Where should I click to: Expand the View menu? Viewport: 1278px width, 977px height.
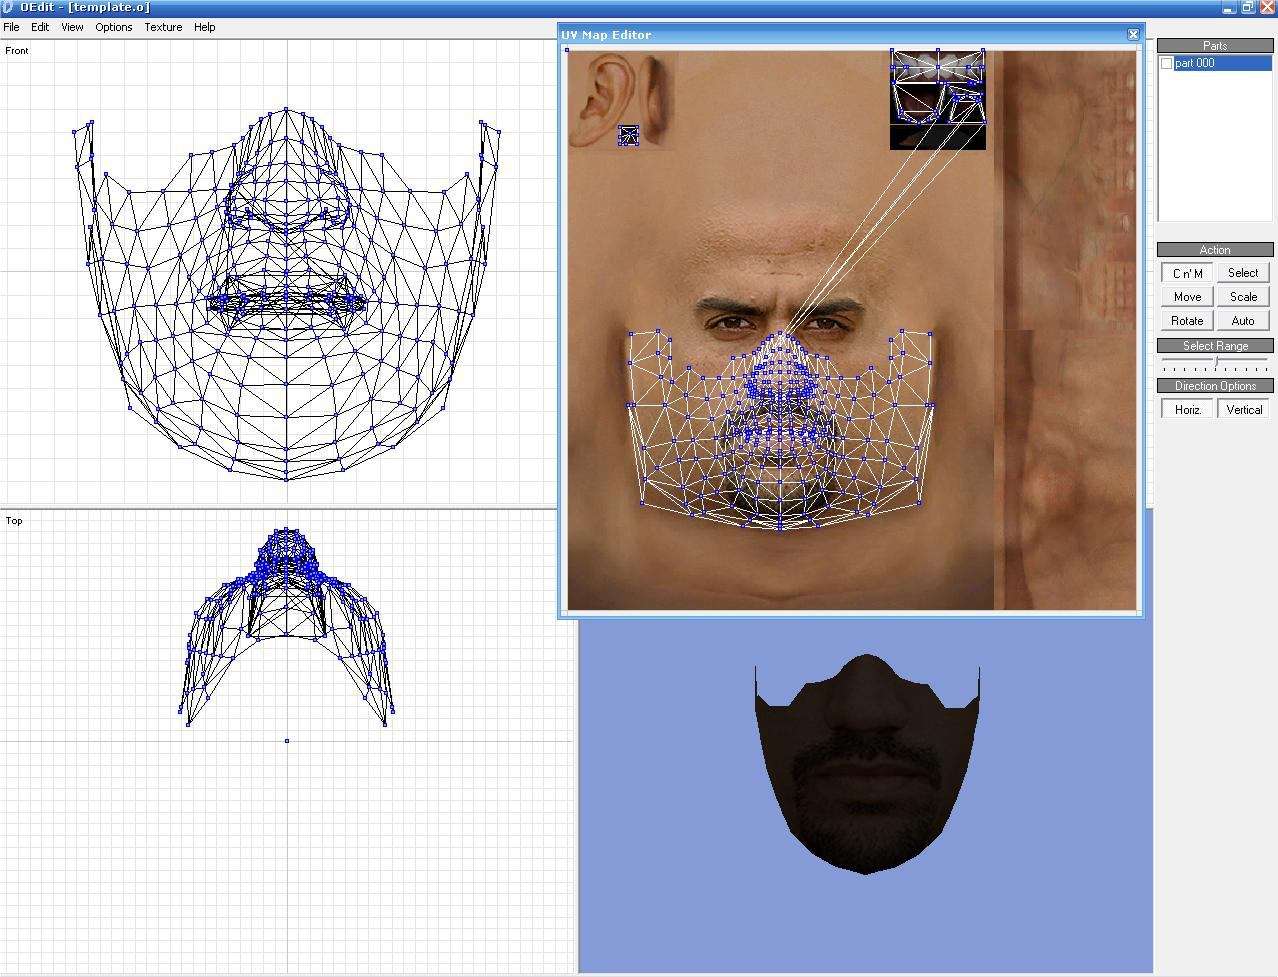tap(72, 27)
